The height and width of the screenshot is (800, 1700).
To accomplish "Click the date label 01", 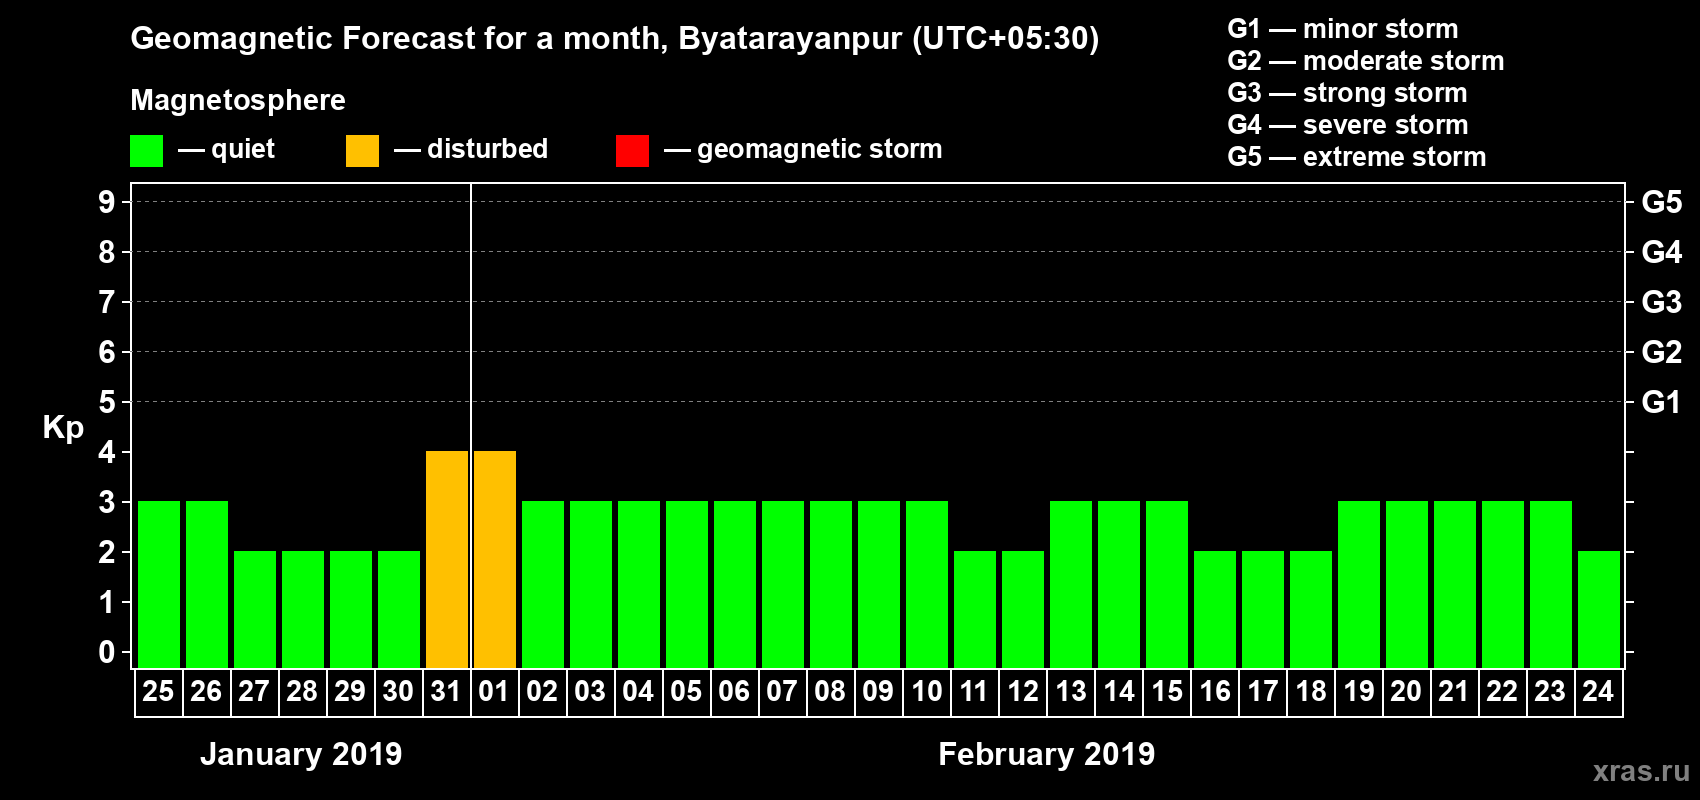I will 494,691.
